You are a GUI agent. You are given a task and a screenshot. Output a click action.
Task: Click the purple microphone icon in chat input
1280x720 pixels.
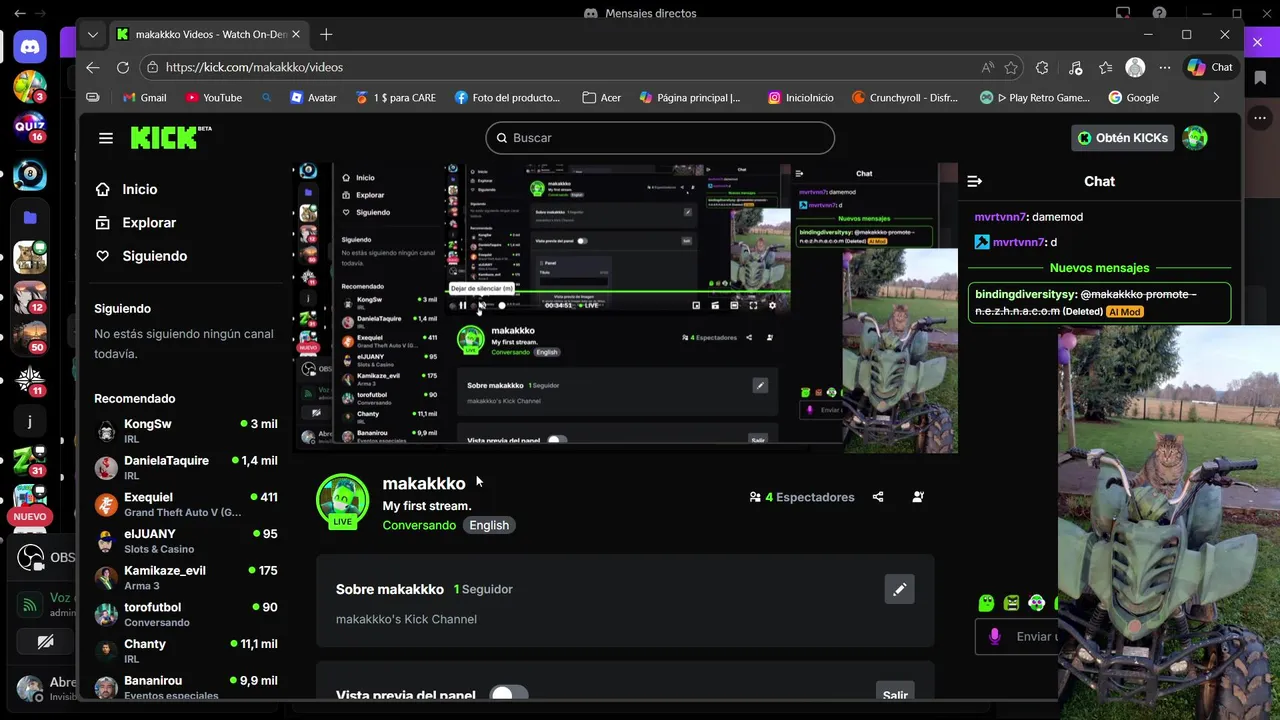tap(994, 636)
